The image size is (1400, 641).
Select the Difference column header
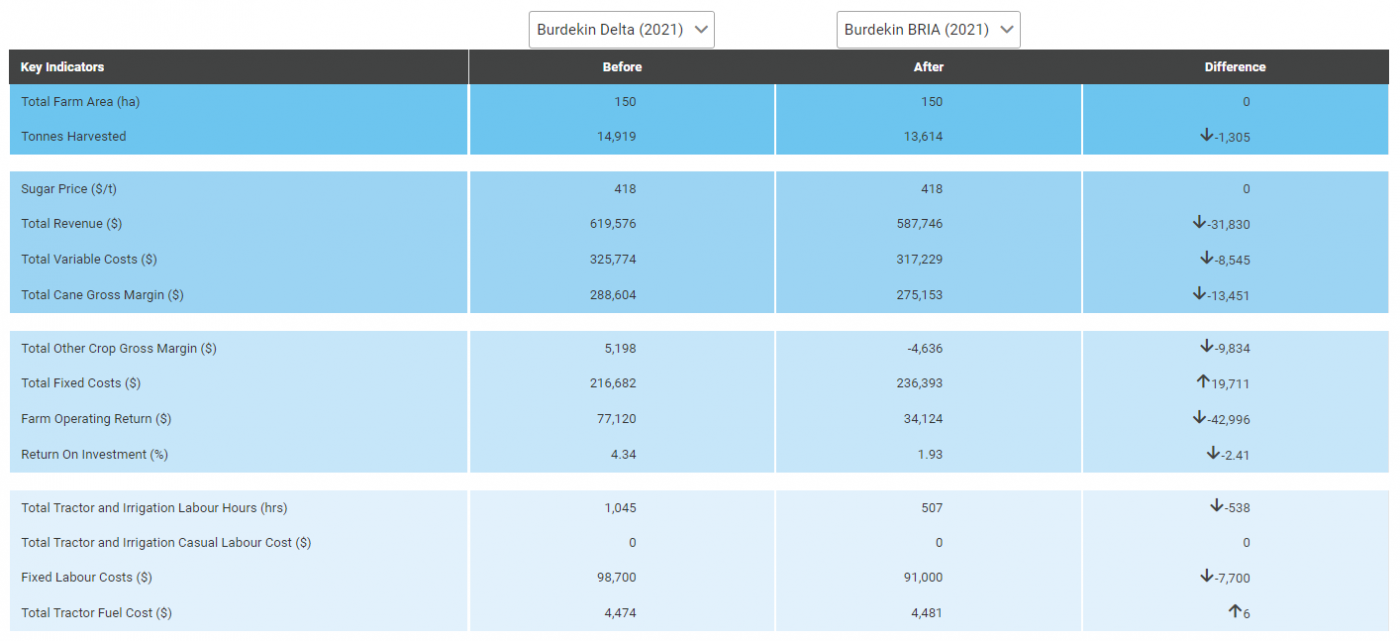click(1235, 67)
